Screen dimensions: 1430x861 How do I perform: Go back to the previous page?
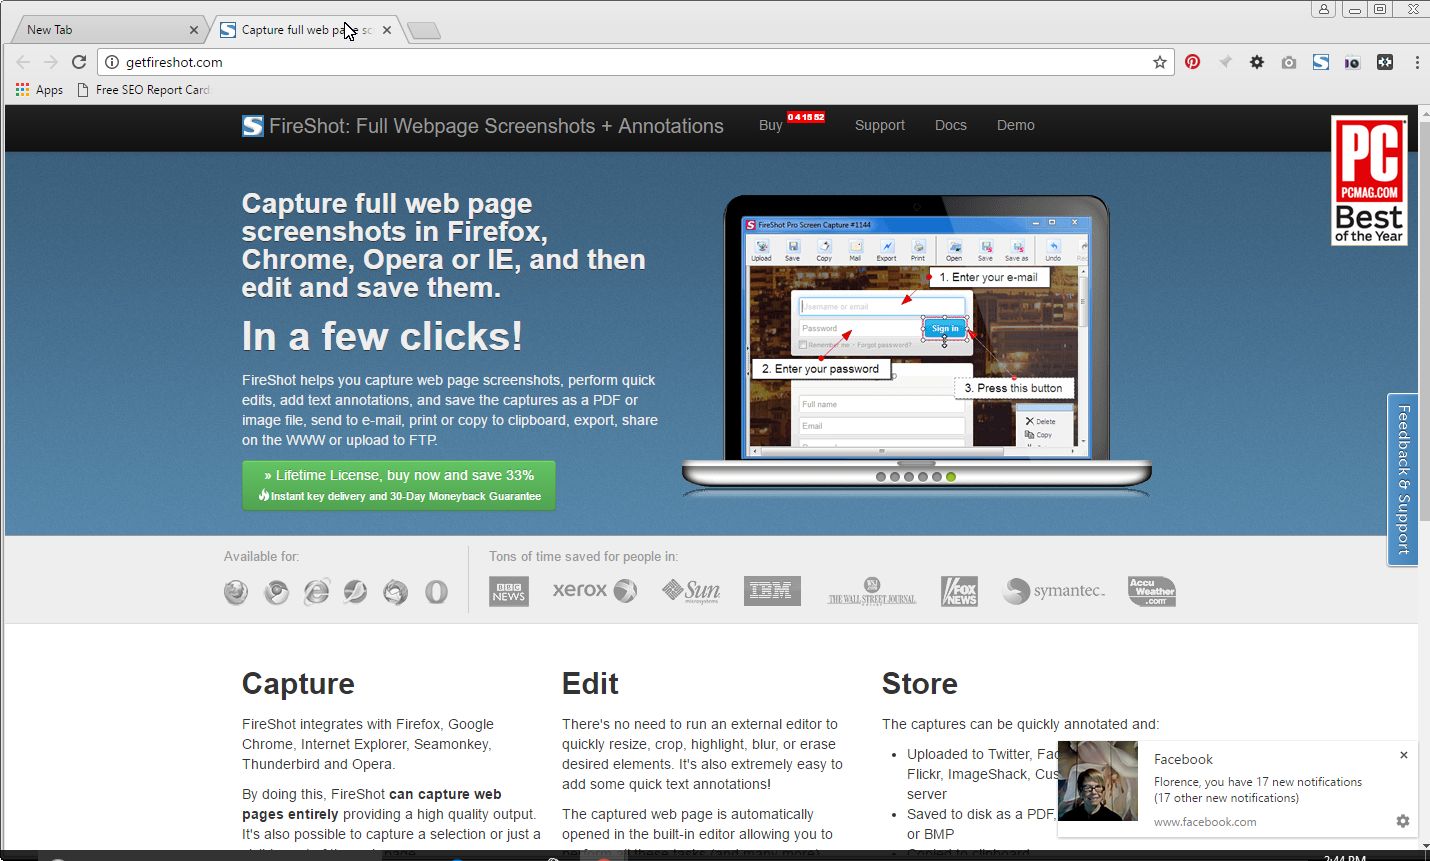tap(23, 62)
